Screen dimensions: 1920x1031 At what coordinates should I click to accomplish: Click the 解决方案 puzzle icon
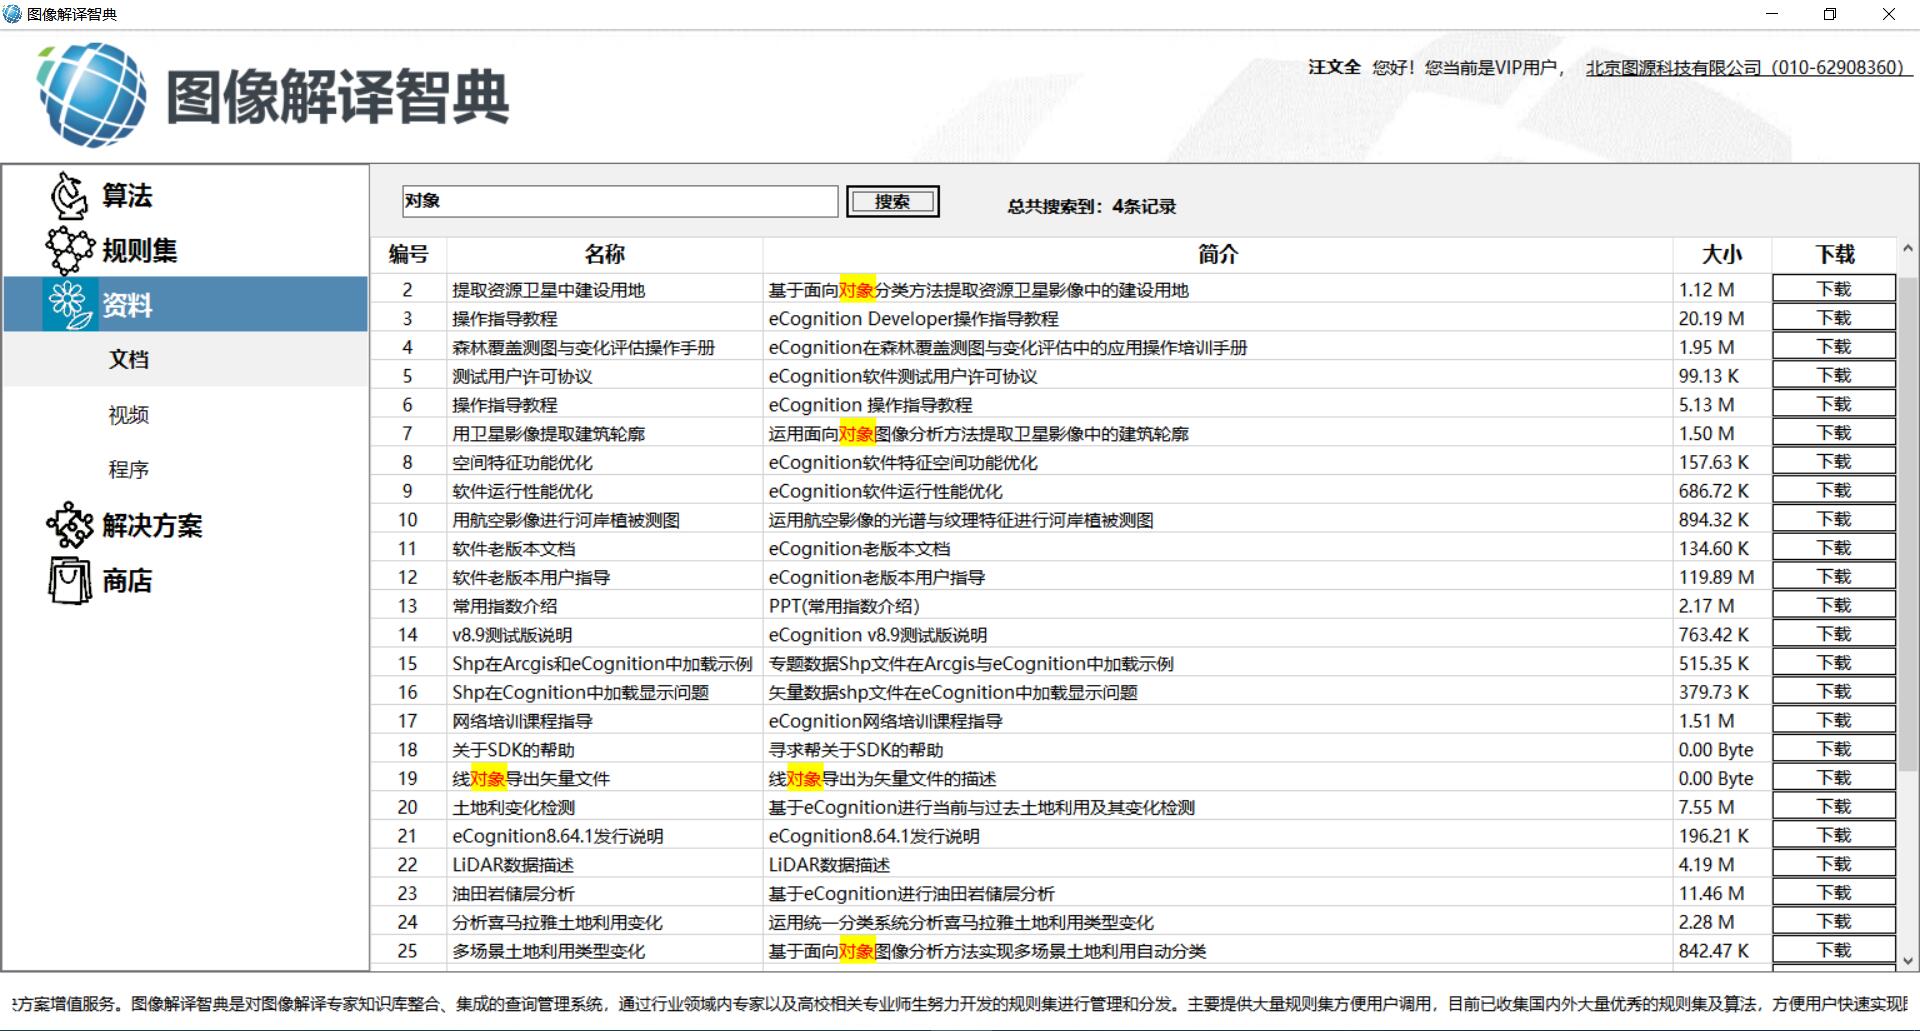(x=69, y=525)
